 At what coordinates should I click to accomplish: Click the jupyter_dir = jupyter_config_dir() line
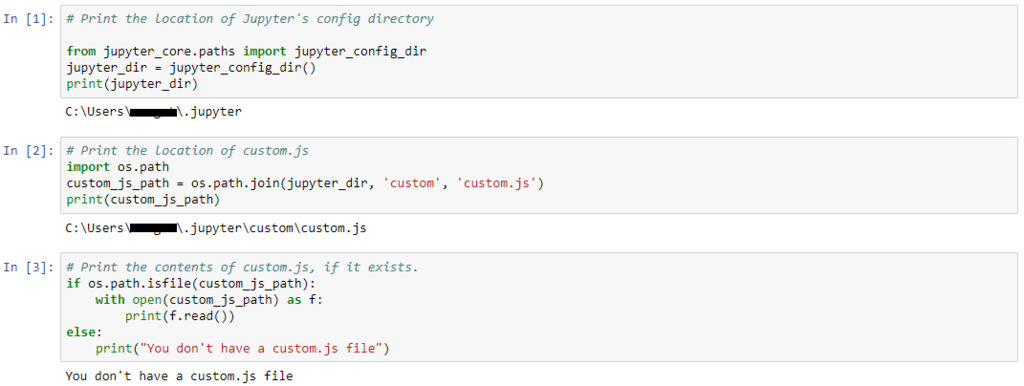(191, 68)
